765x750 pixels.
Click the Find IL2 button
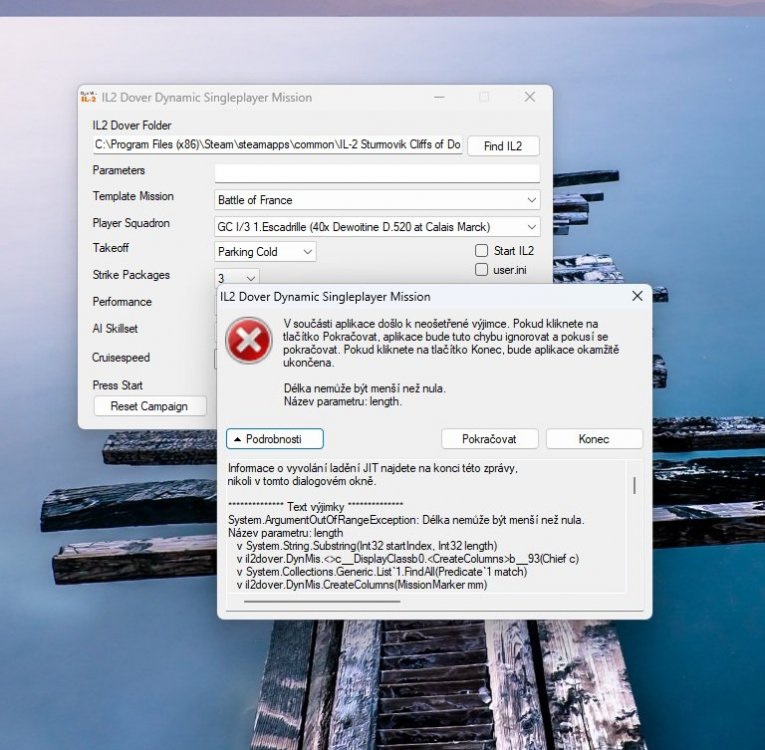[503, 146]
